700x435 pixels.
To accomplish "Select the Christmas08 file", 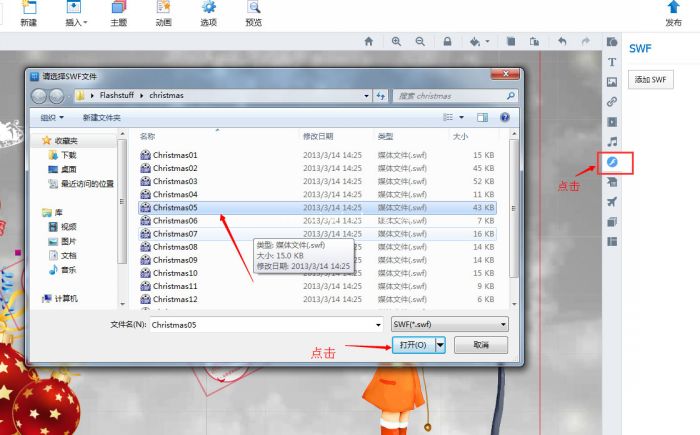I will pyautogui.click(x=317, y=247).
